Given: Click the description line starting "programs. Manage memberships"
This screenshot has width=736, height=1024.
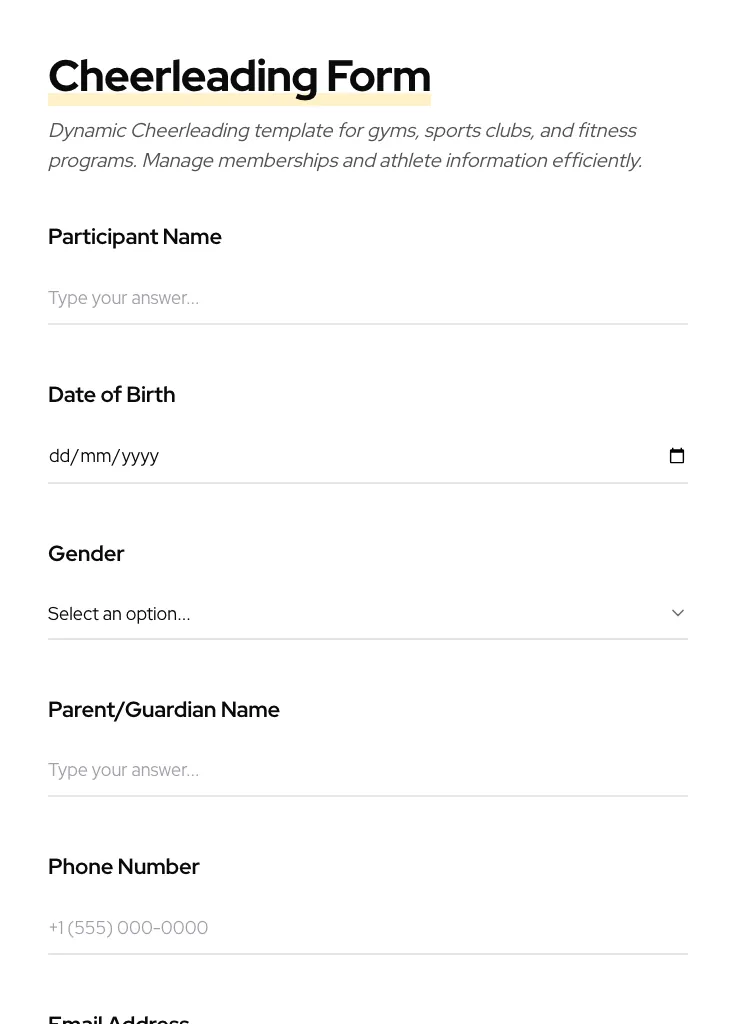Looking at the screenshot, I should click(x=345, y=161).
